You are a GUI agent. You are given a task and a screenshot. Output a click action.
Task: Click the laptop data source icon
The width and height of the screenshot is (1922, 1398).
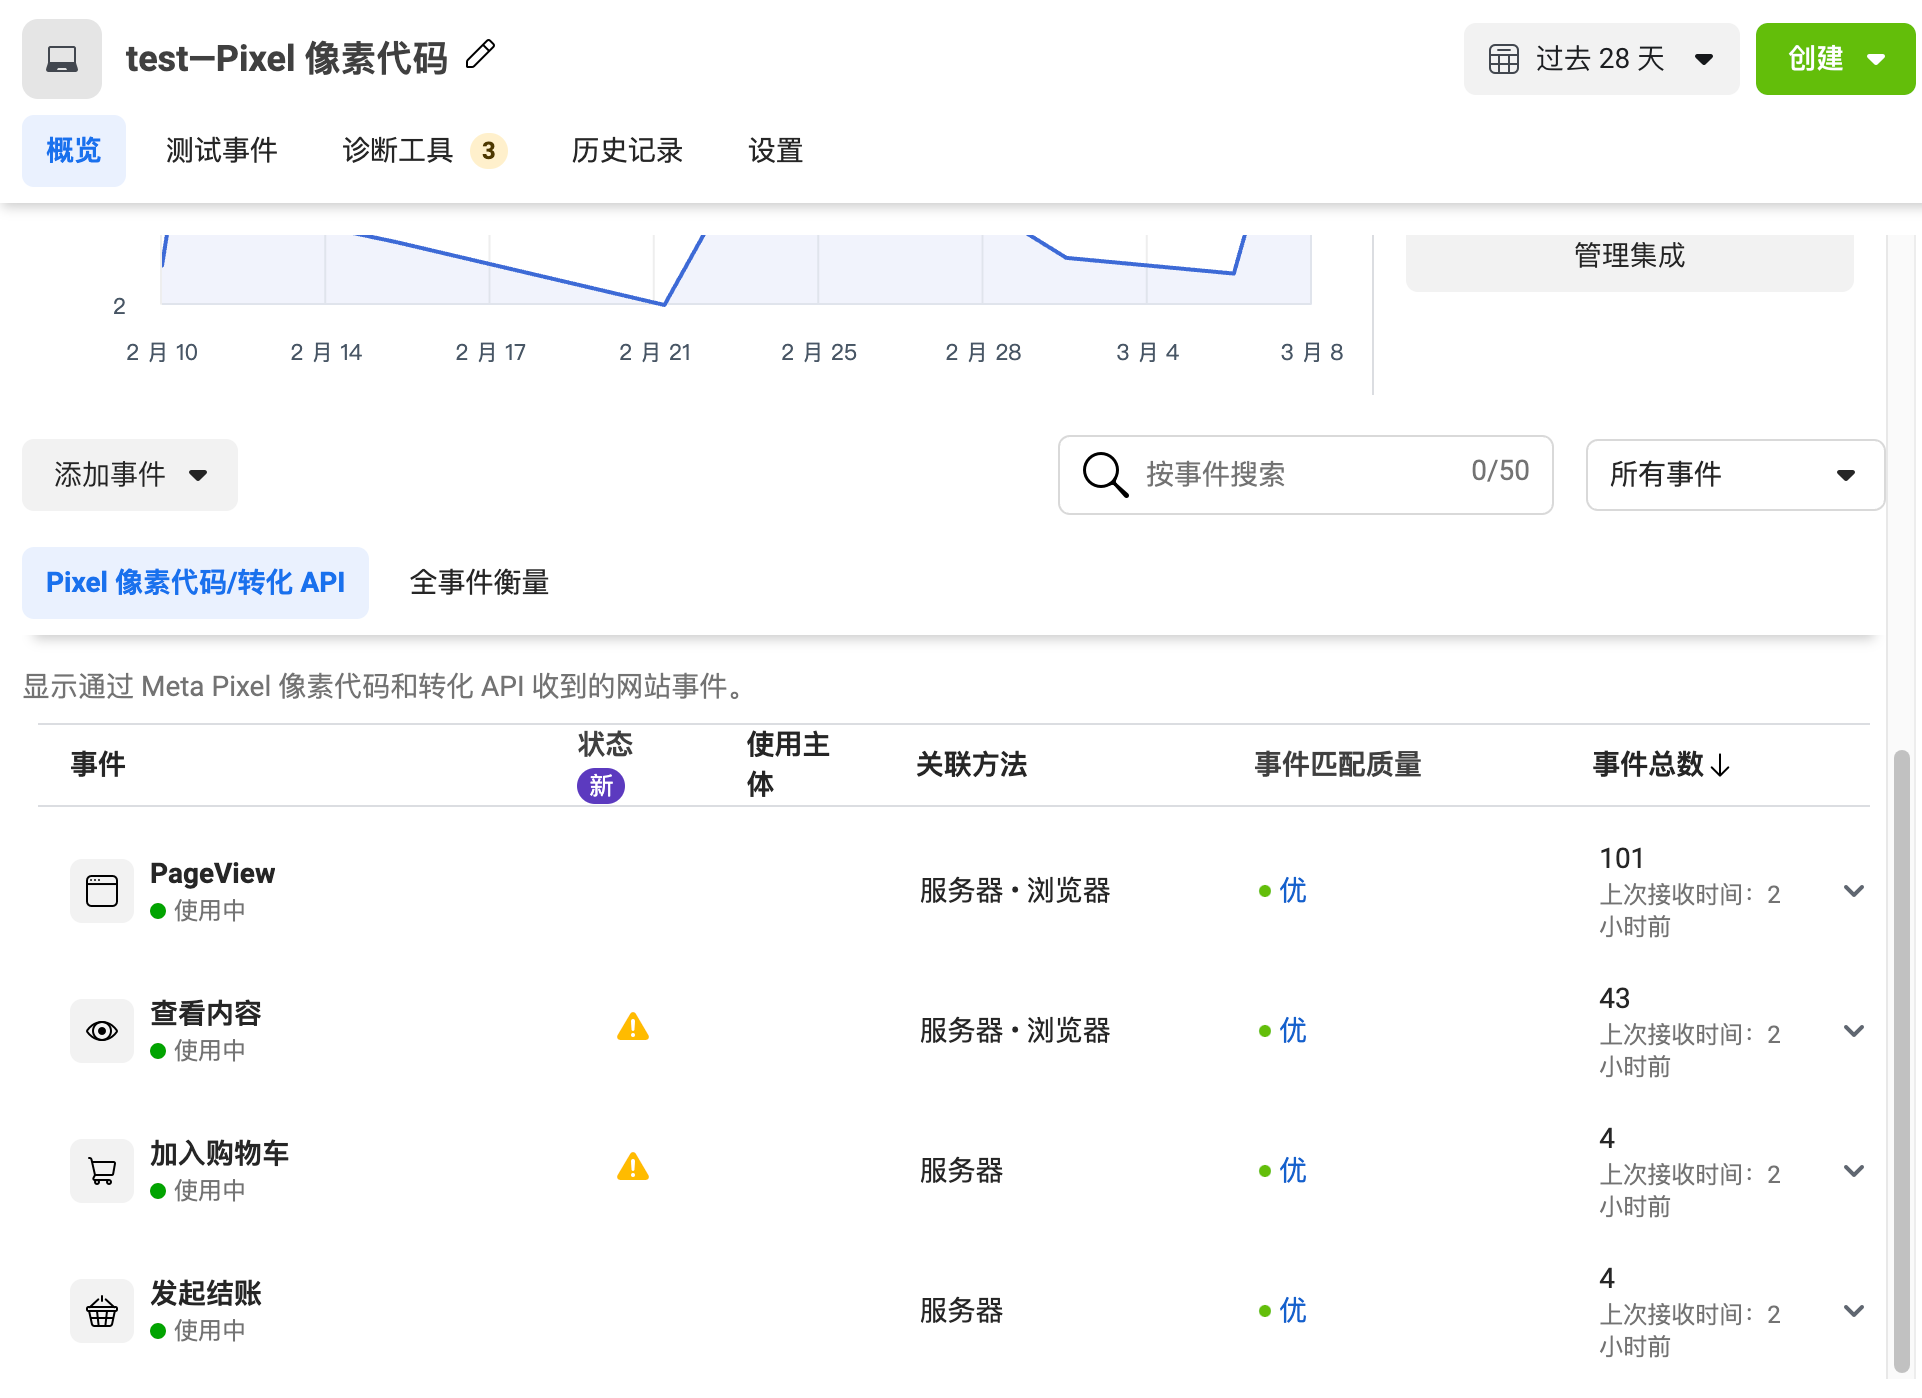[62, 59]
